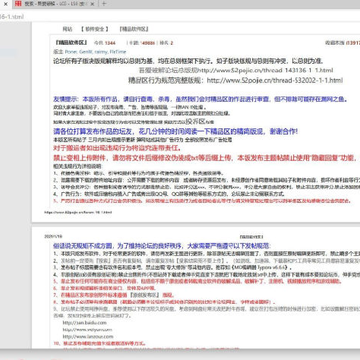Open the lanzous.com link
This screenshot has width=360, height=360.
click(88, 337)
